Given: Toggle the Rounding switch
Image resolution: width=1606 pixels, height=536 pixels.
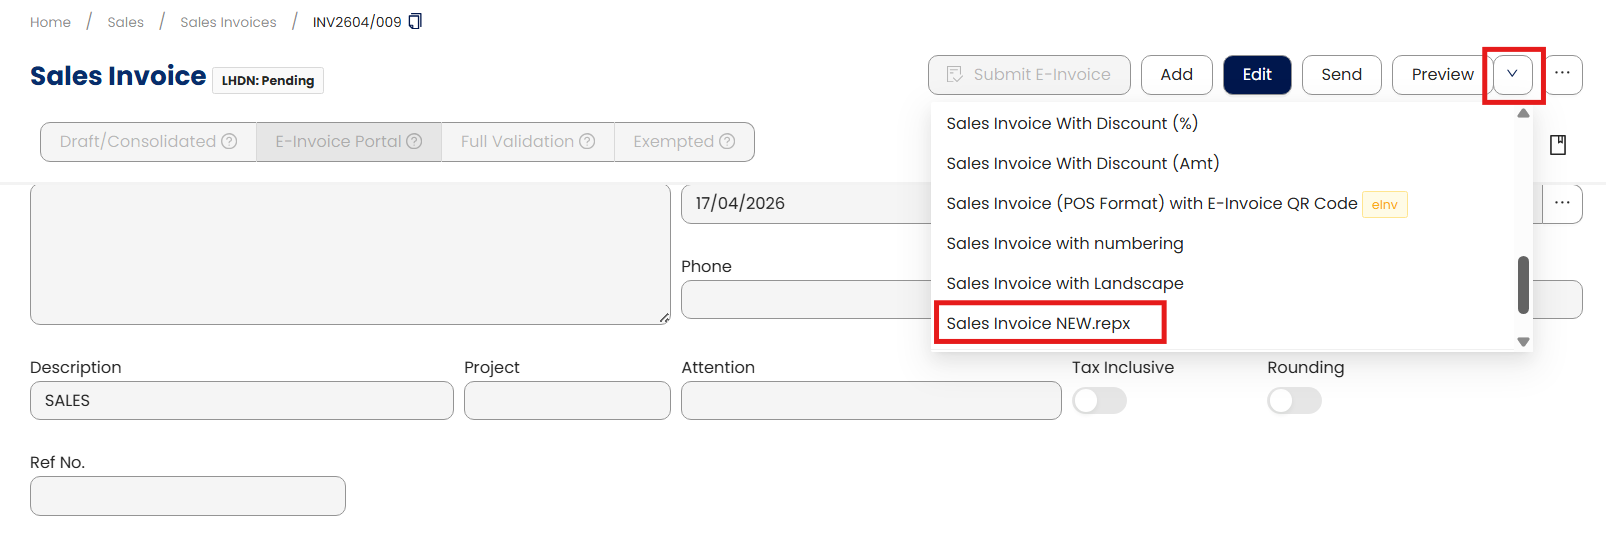Looking at the screenshot, I should tap(1294, 401).
